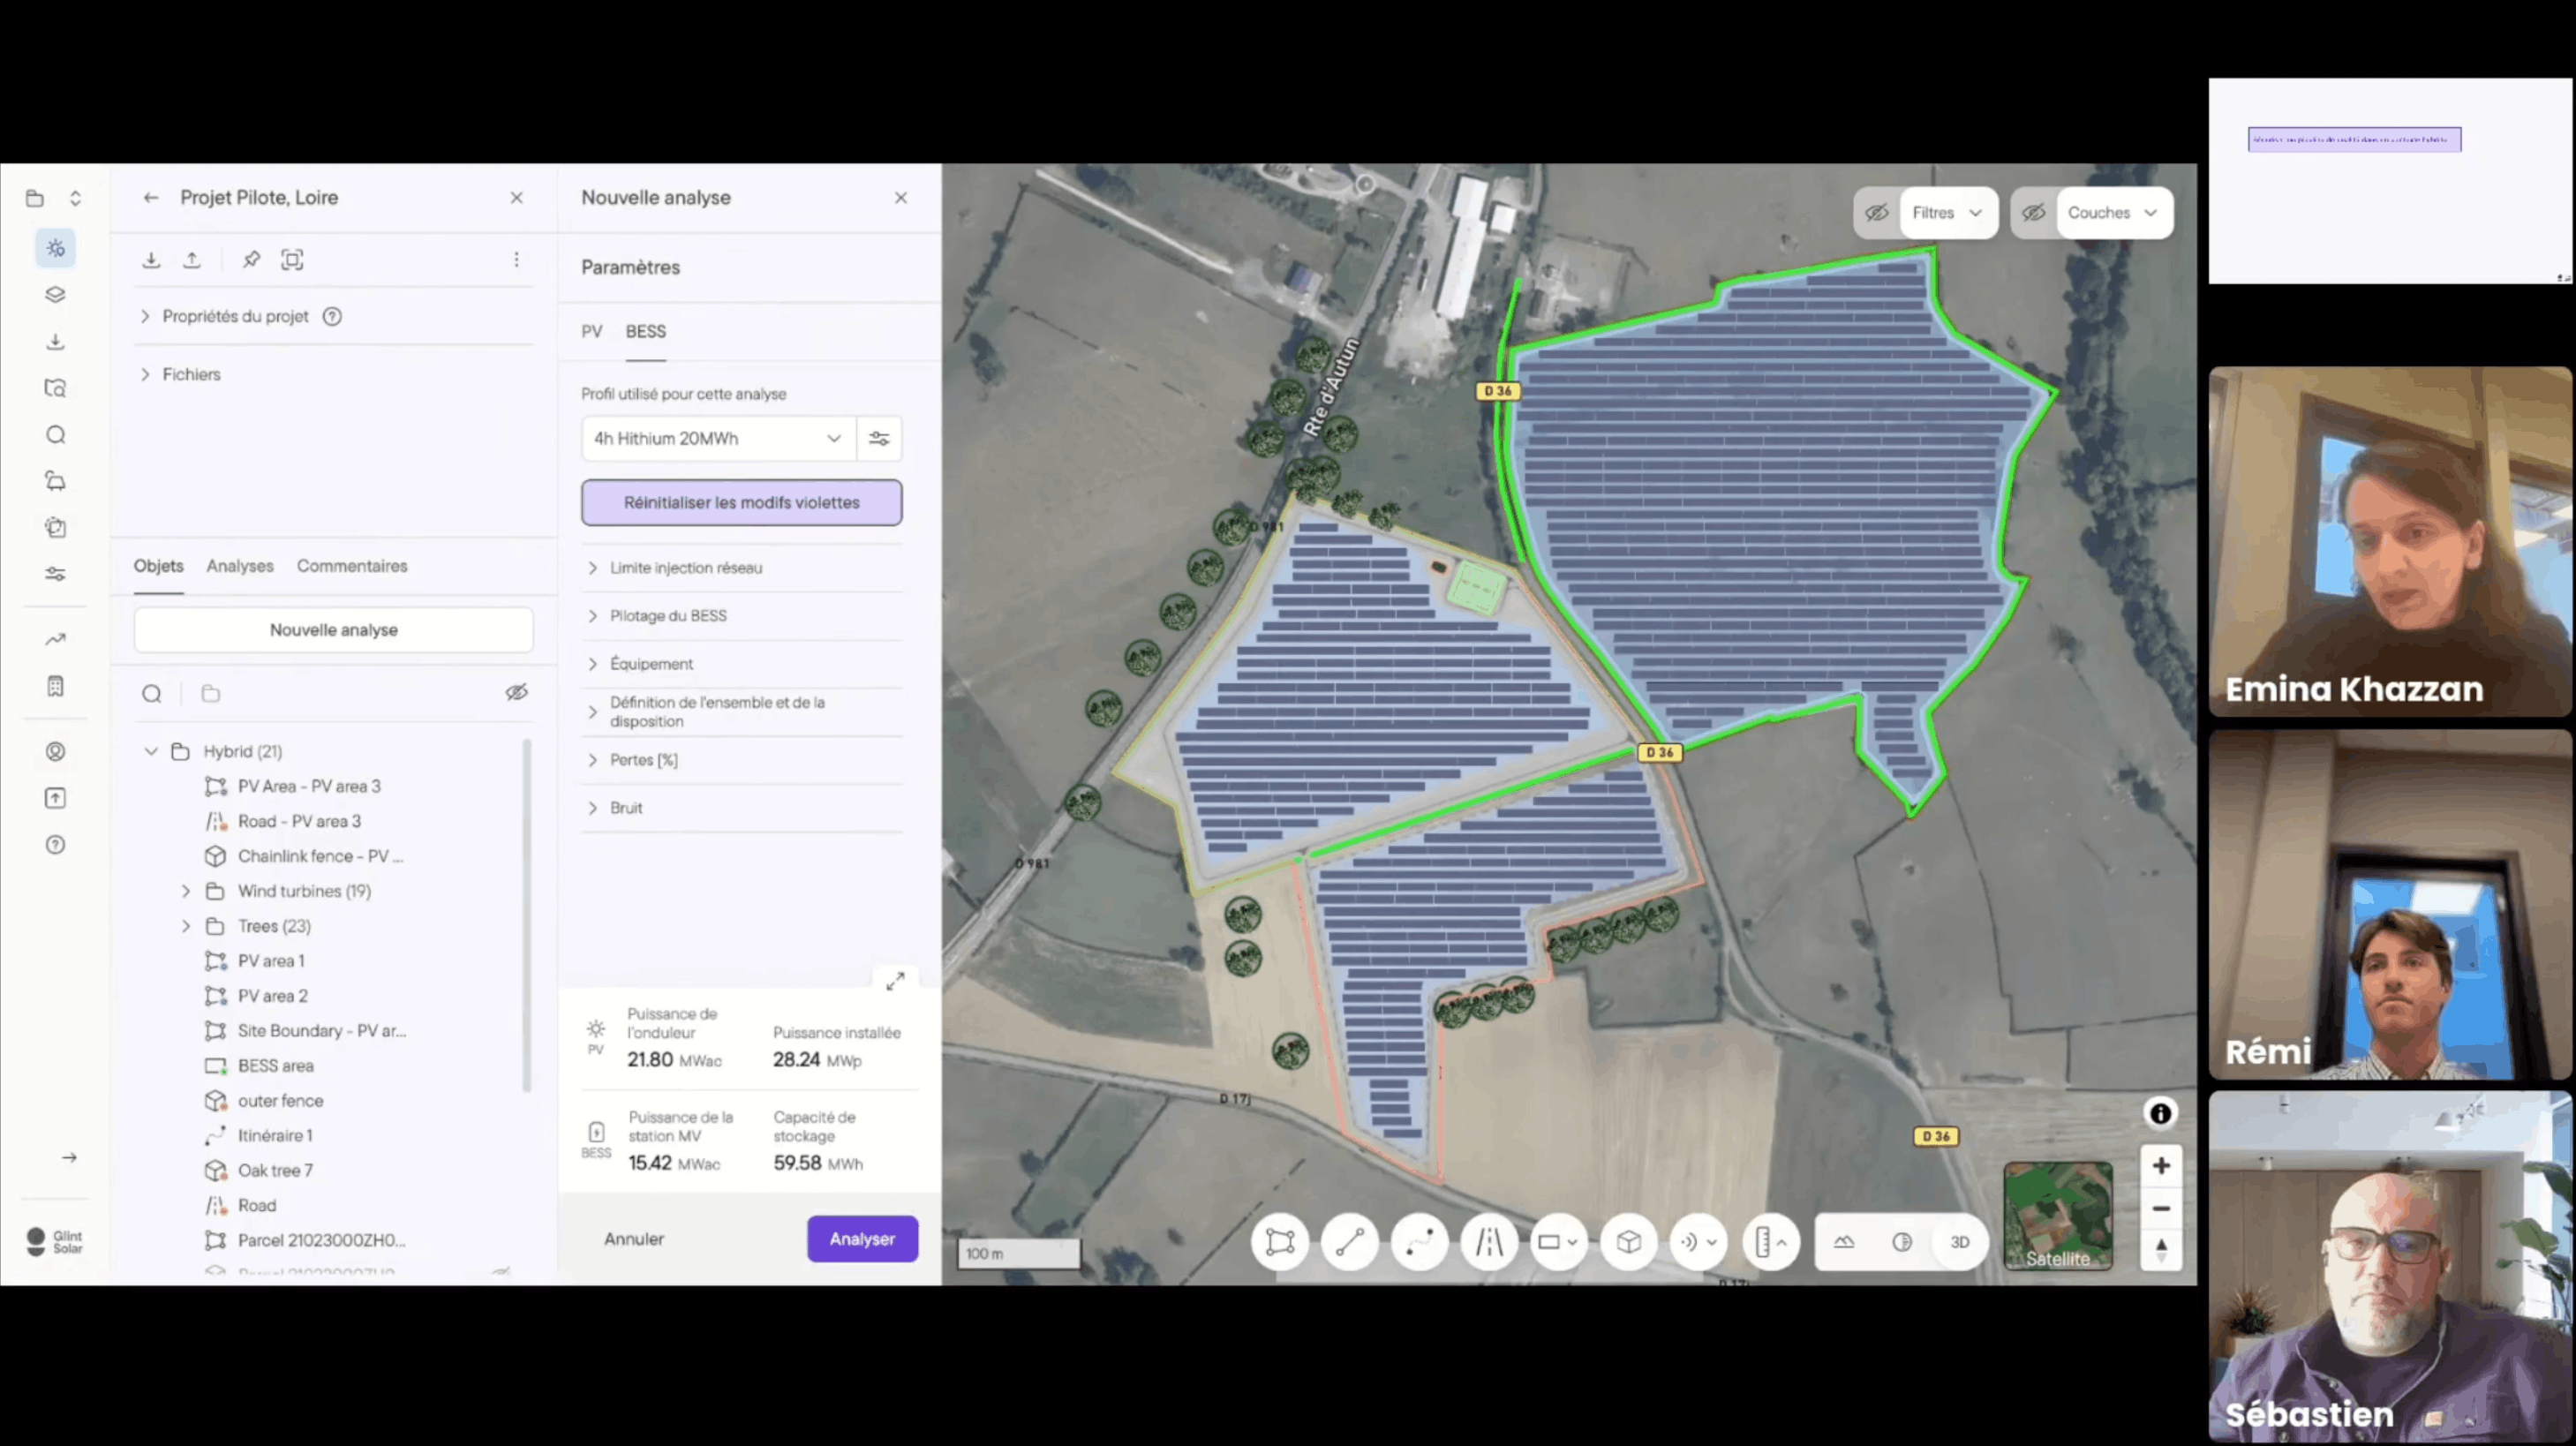Open profile settings sliders next to dropdown
2576x1446 pixels.
(x=879, y=438)
